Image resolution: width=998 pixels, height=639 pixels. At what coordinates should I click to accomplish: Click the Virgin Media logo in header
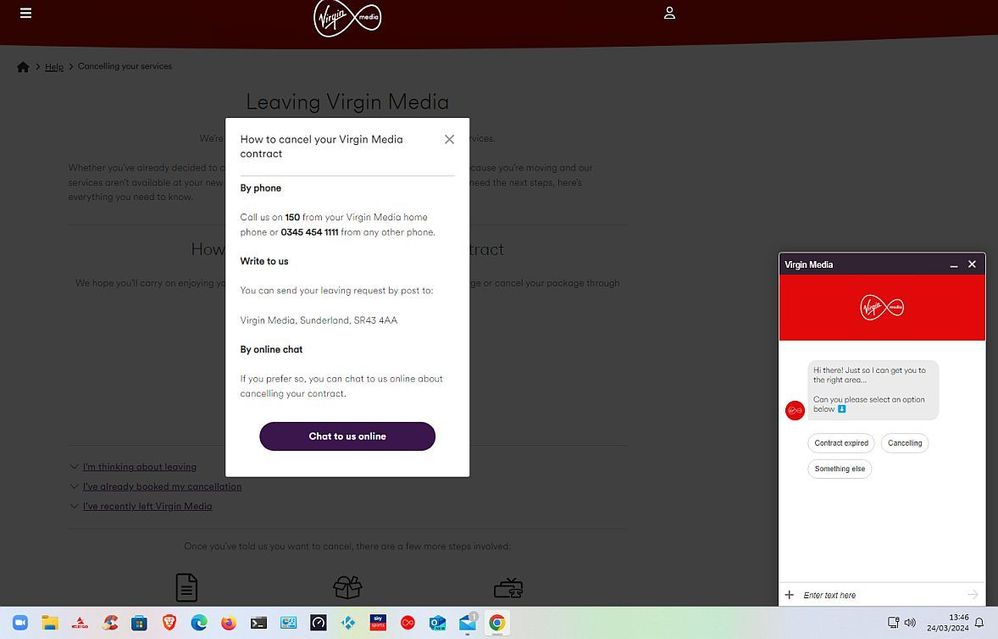(x=348, y=18)
